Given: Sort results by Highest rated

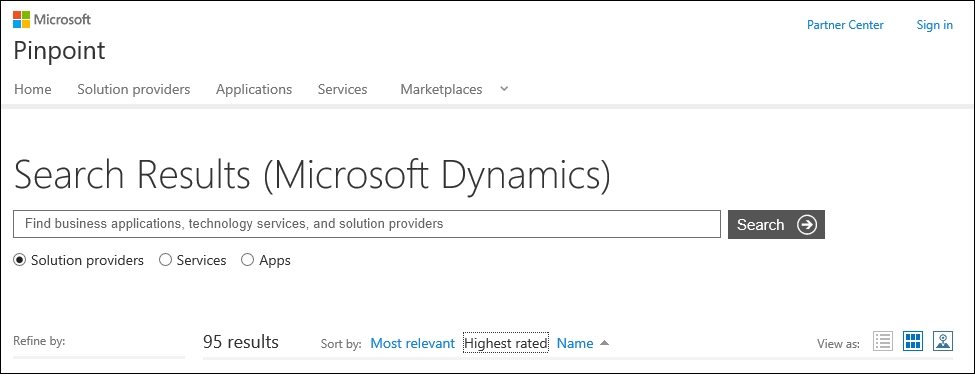Looking at the screenshot, I should pos(506,343).
